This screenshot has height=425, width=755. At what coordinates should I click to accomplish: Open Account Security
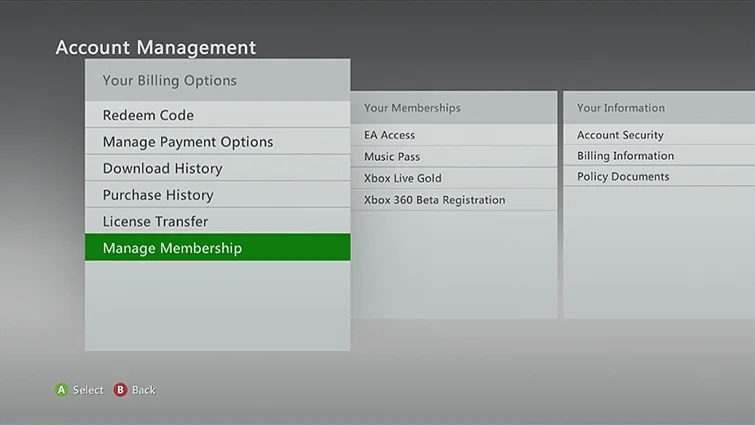coord(659,135)
